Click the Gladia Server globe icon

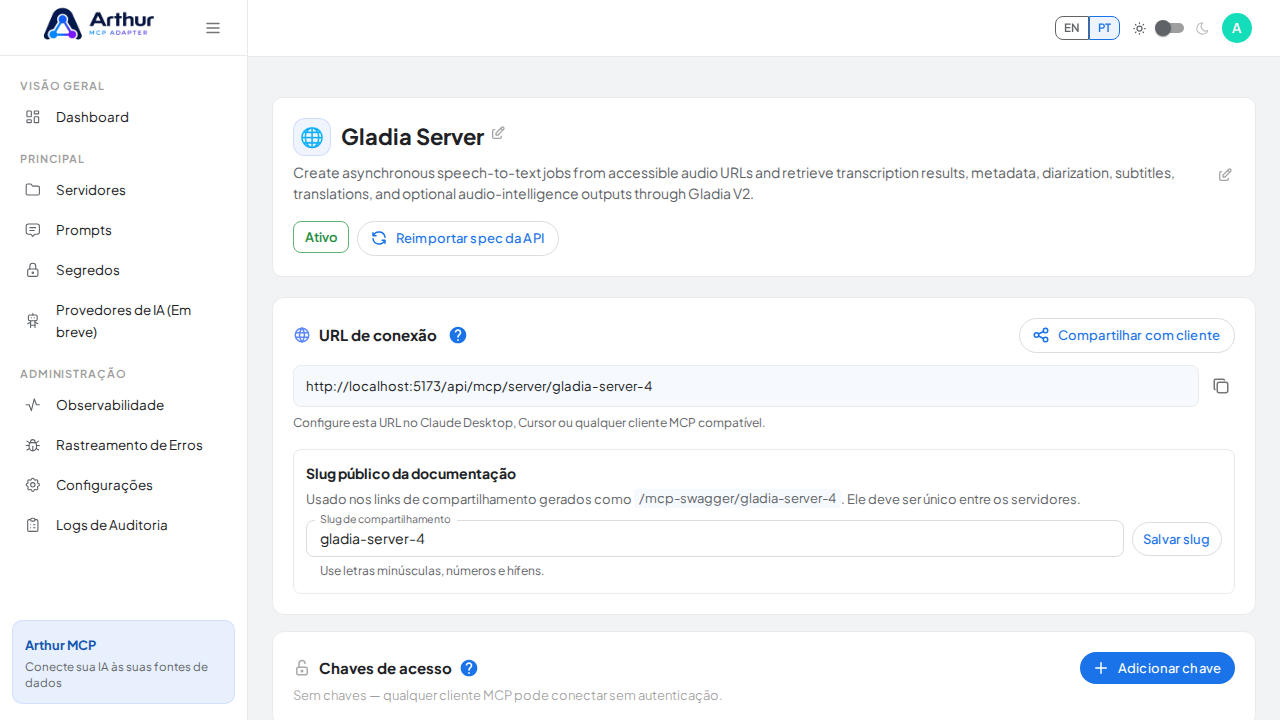click(312, 137)
